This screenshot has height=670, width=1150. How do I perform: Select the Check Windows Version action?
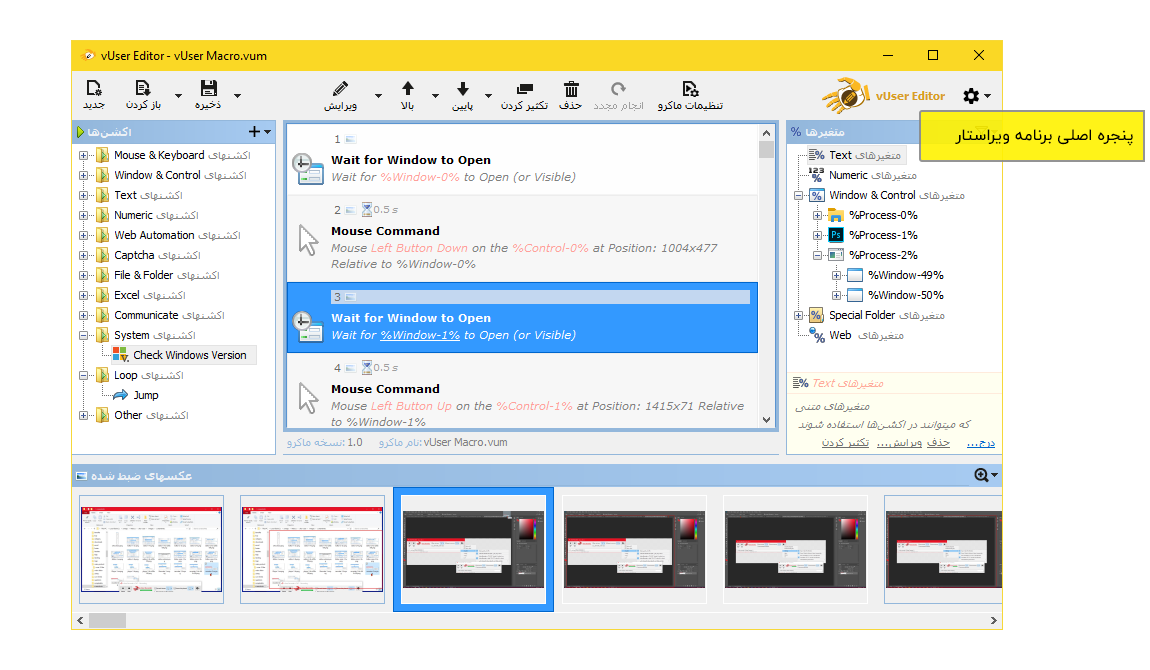[x=190, y=354]
